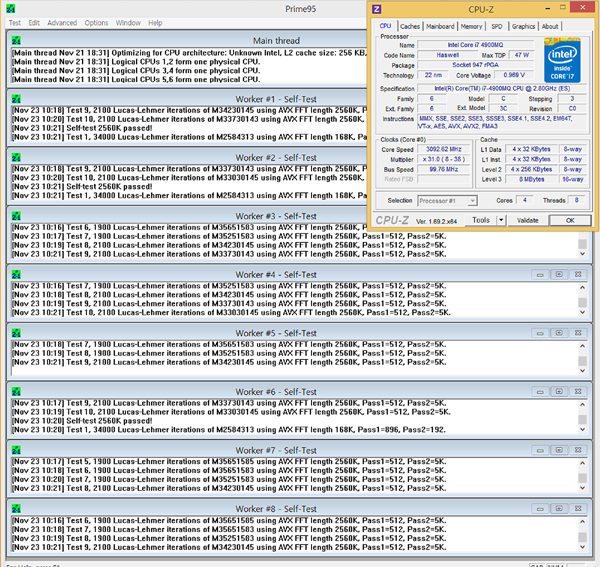Screen dimensions: 600x567
Task: Click scroll down arrow in Worker #8 window
Action: coord(582,546)
